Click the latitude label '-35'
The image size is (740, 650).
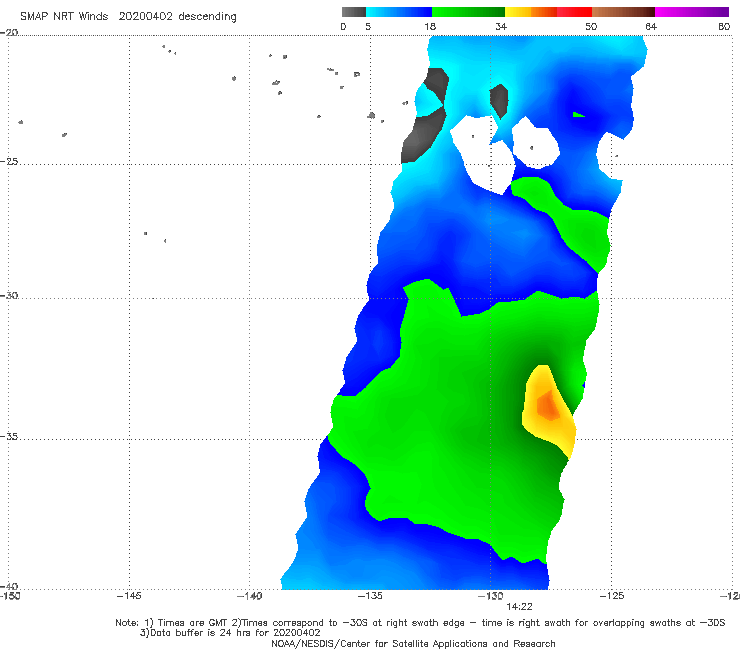(x=9, y=436)
